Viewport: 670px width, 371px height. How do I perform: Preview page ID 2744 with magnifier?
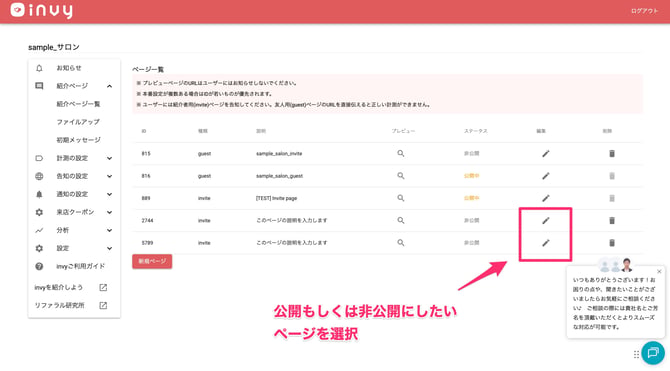tap(400, 220)
